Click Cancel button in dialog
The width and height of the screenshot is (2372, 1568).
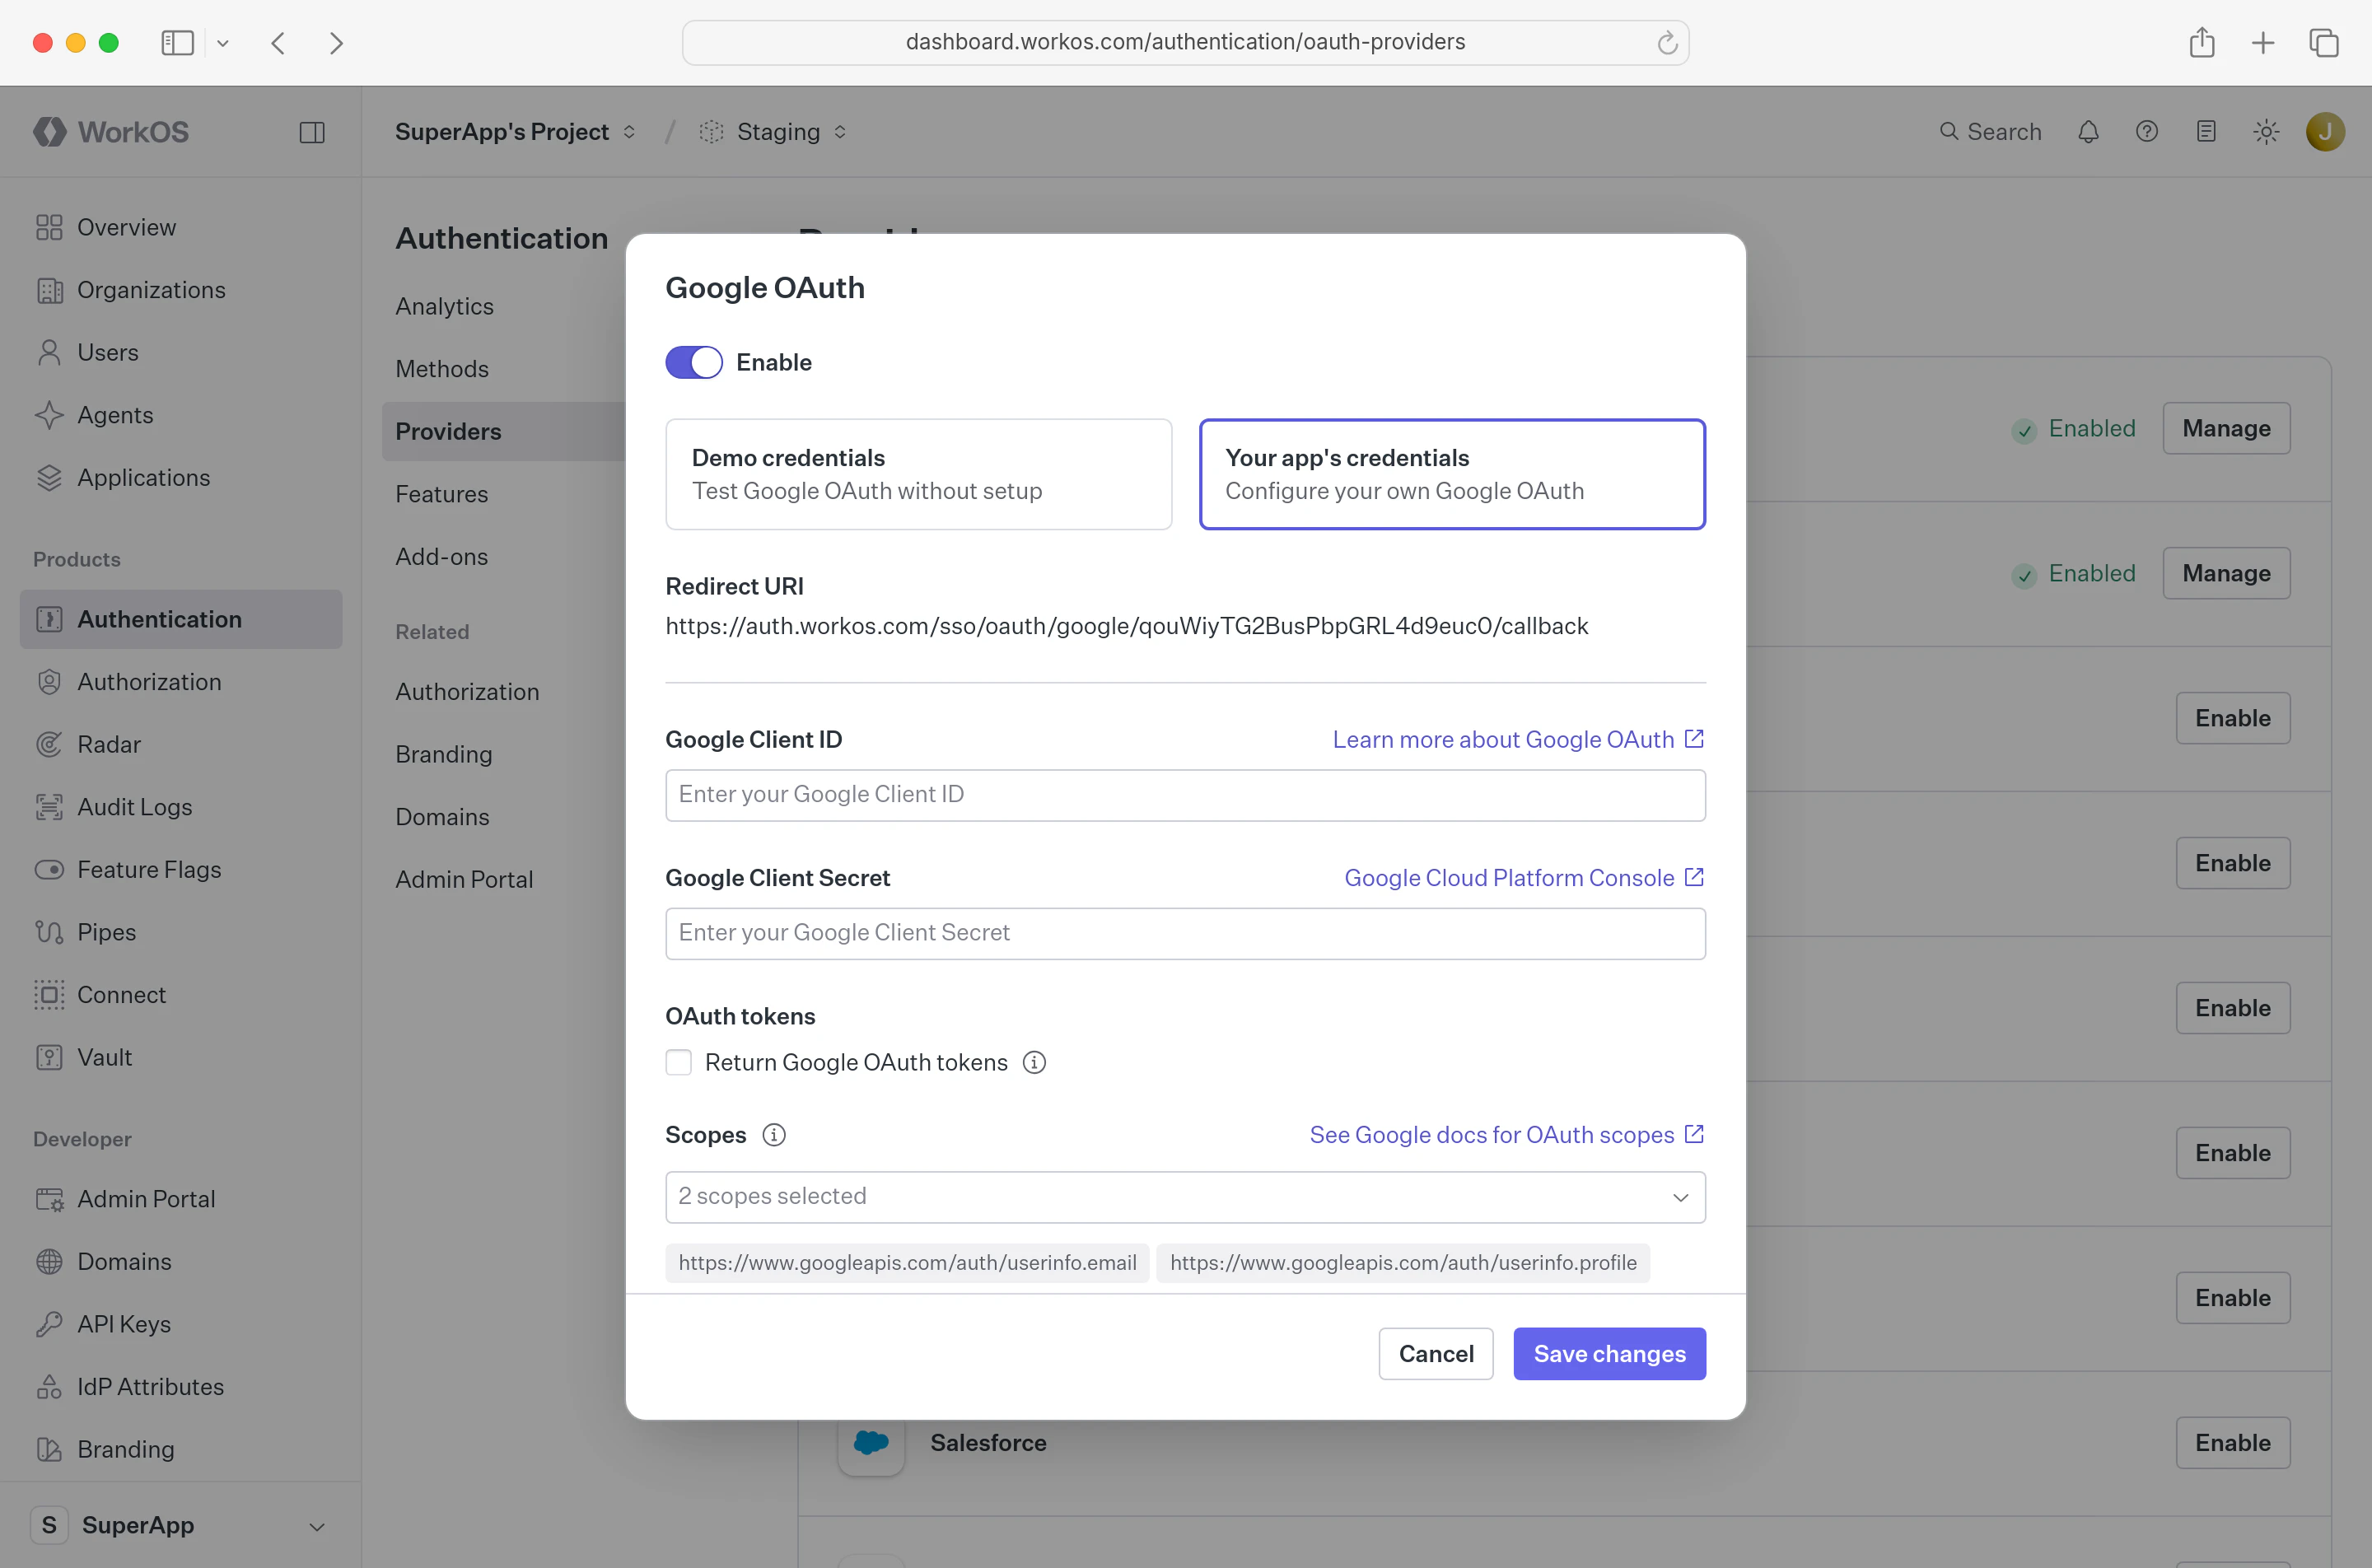pos(1435,1354)
